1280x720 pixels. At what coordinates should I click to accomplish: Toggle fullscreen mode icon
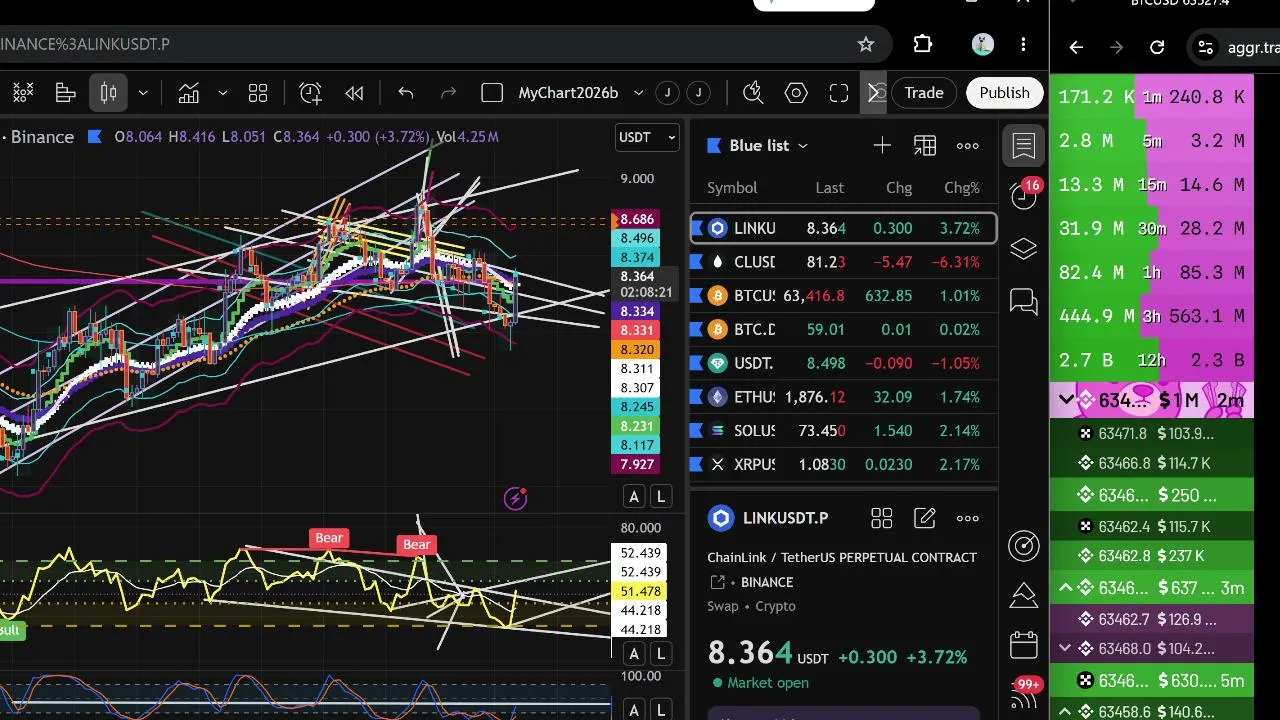pyautogui.click(x=839, y=93)
